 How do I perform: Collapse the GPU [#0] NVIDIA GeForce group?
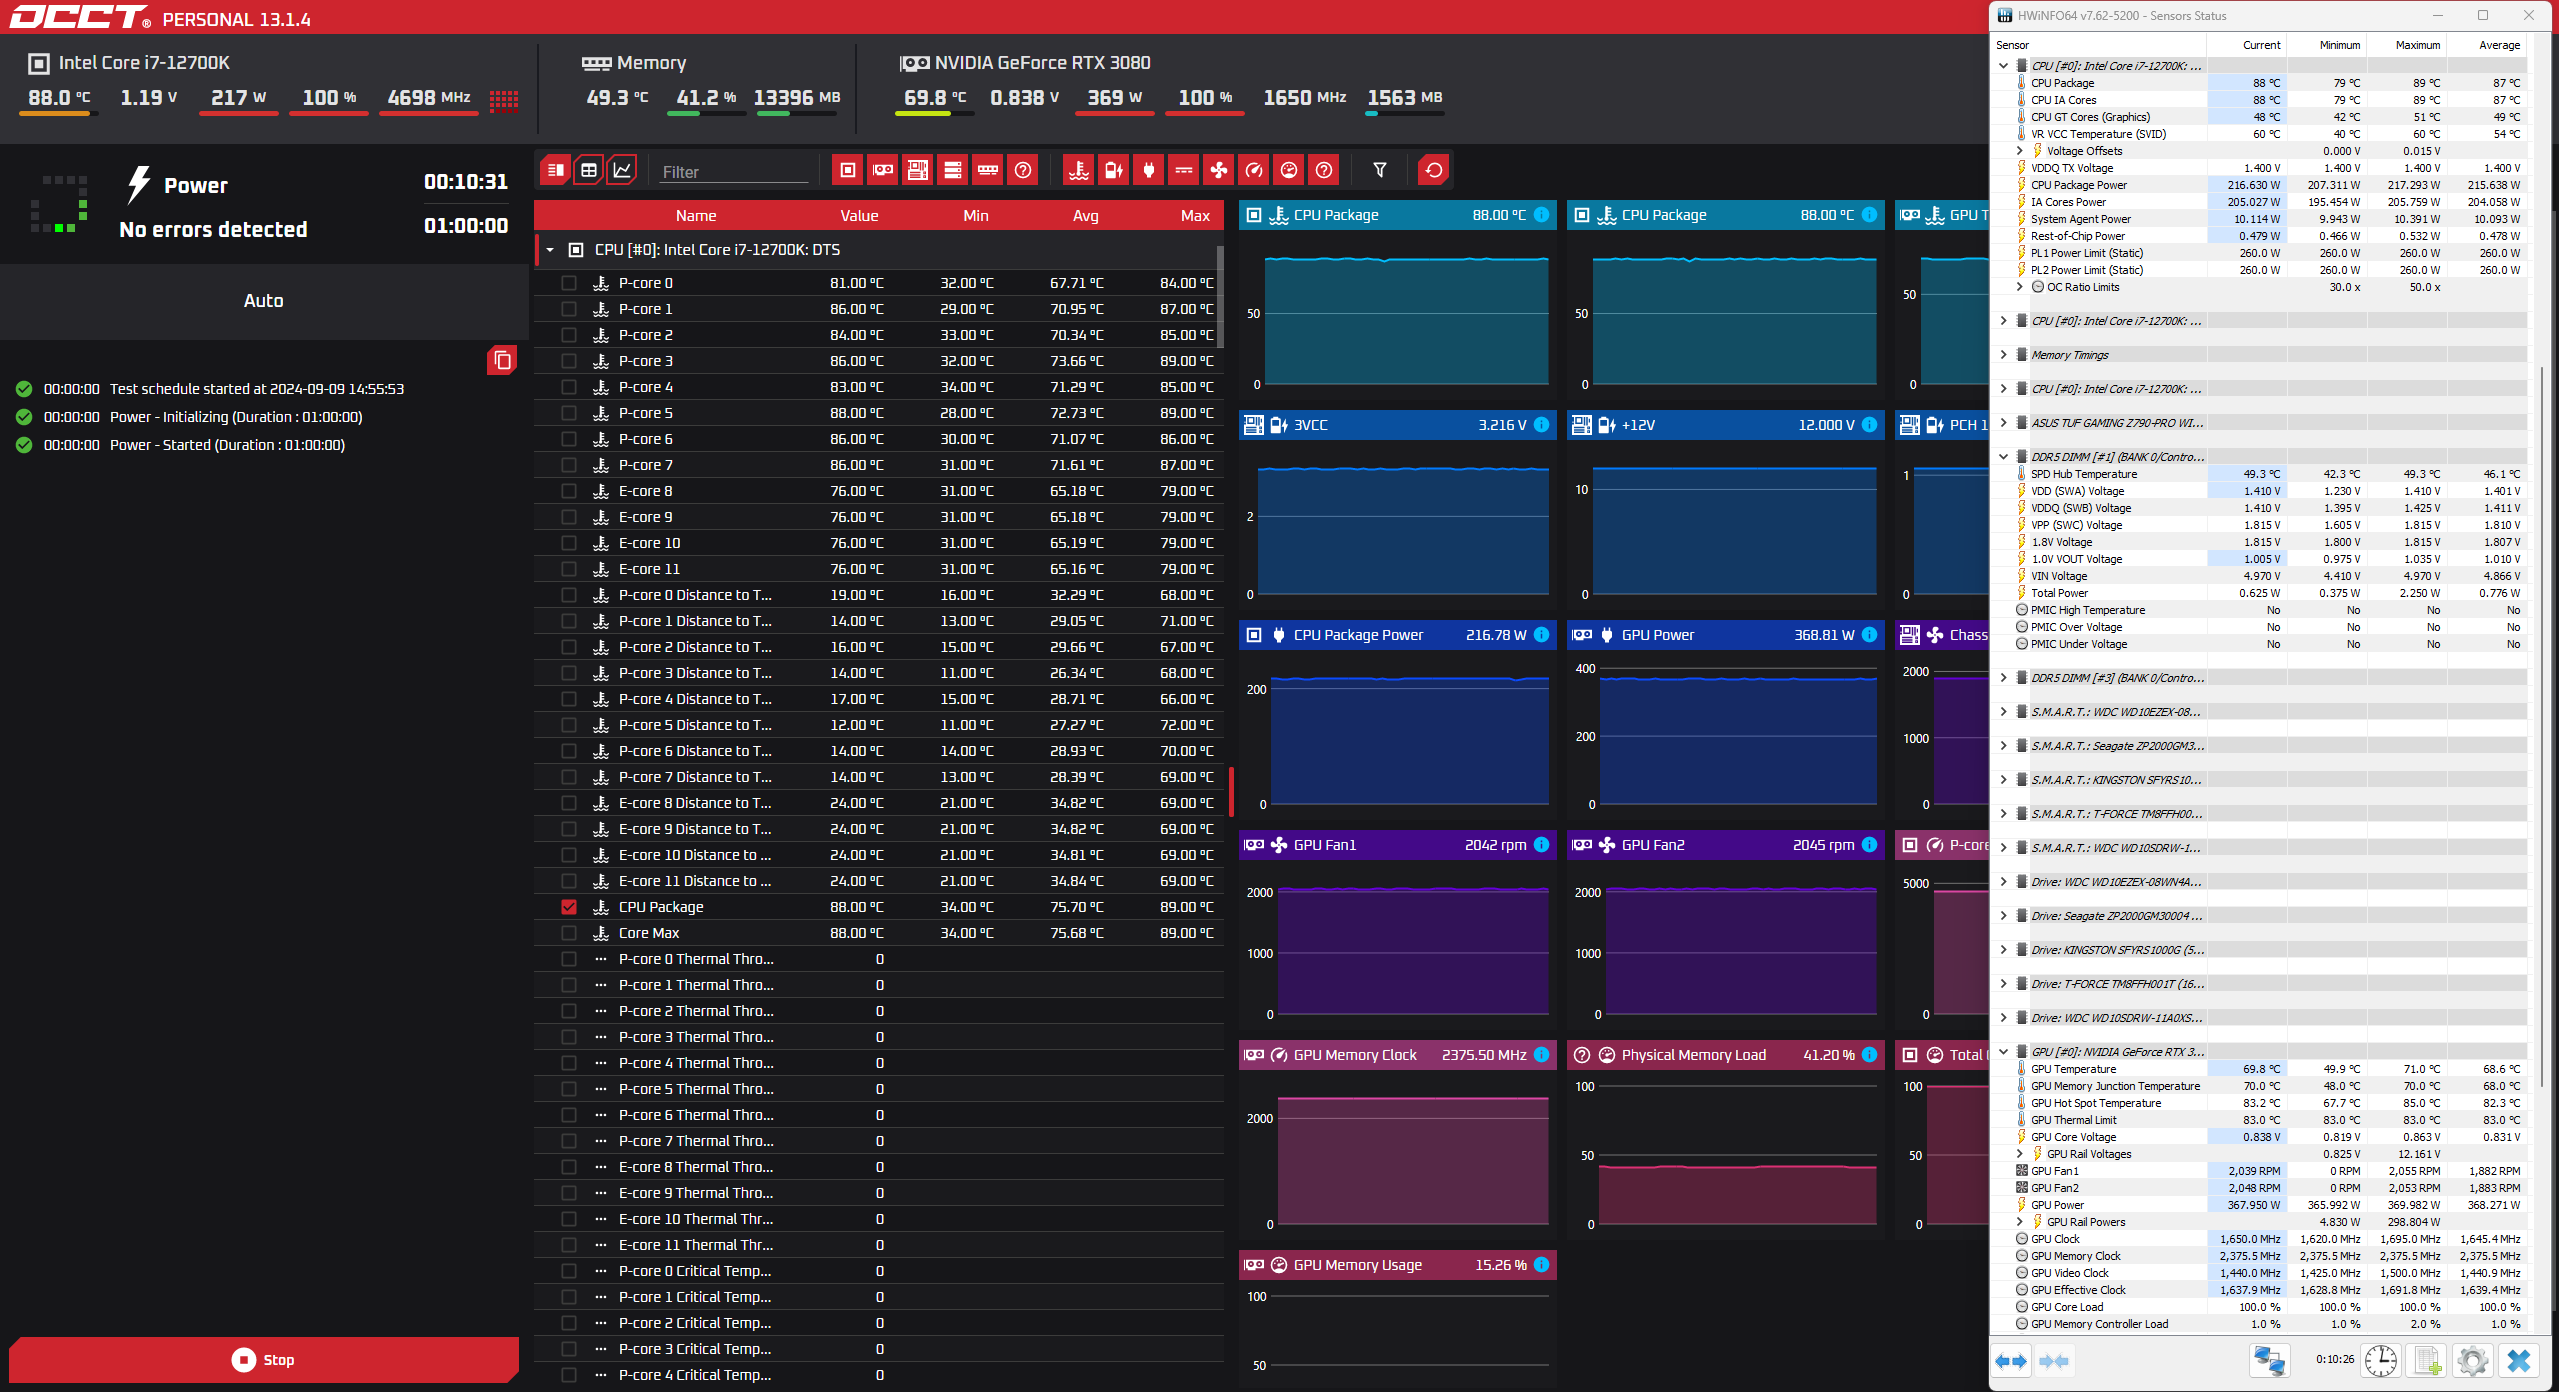[x=2003, y=1052]
